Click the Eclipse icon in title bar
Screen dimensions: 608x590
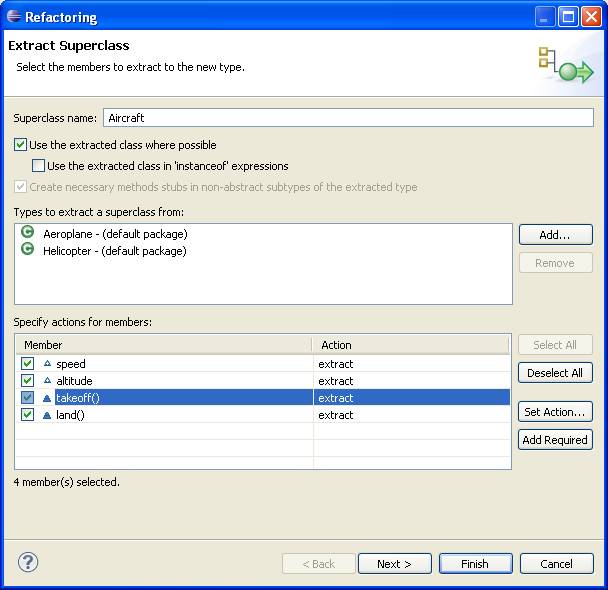click(13, 16)
